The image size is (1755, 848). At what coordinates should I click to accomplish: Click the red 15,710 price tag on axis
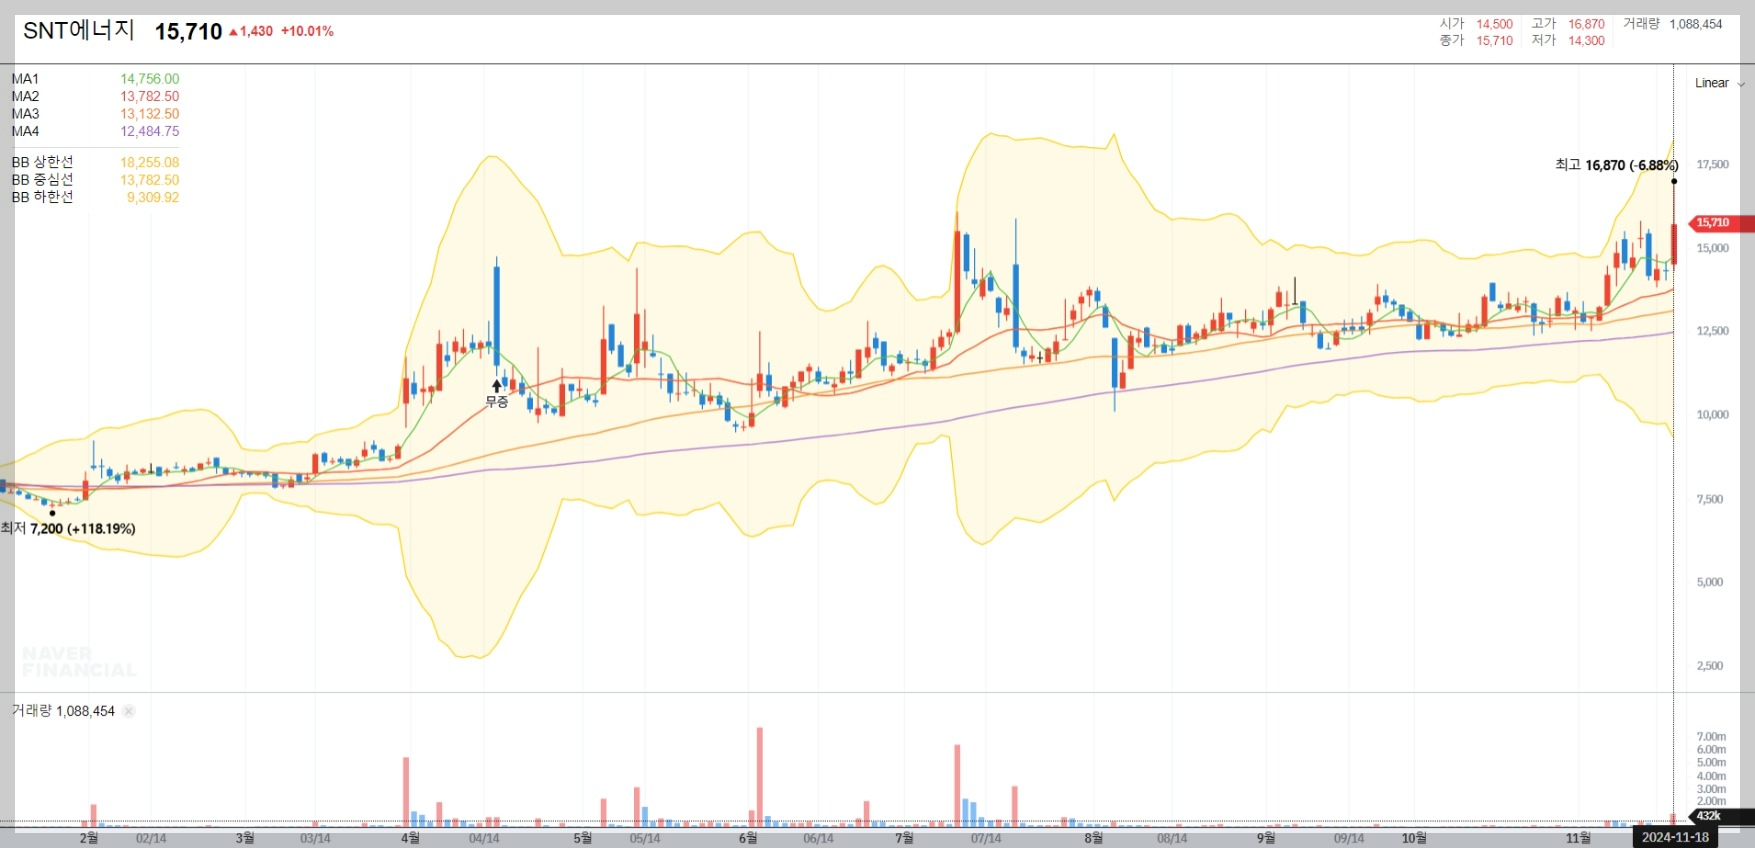1719,223
